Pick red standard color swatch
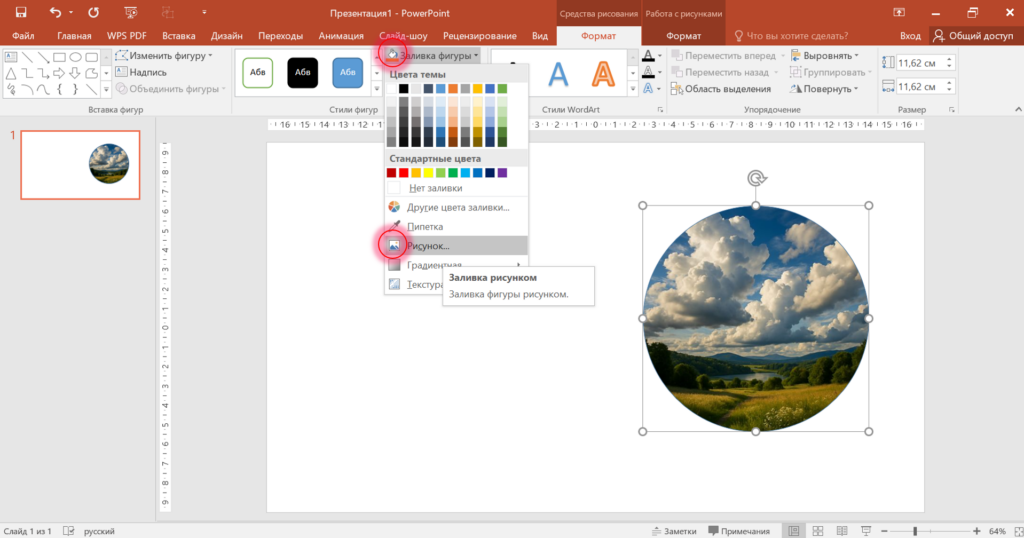Screen dimensions: 1024x538 [404, 173]
